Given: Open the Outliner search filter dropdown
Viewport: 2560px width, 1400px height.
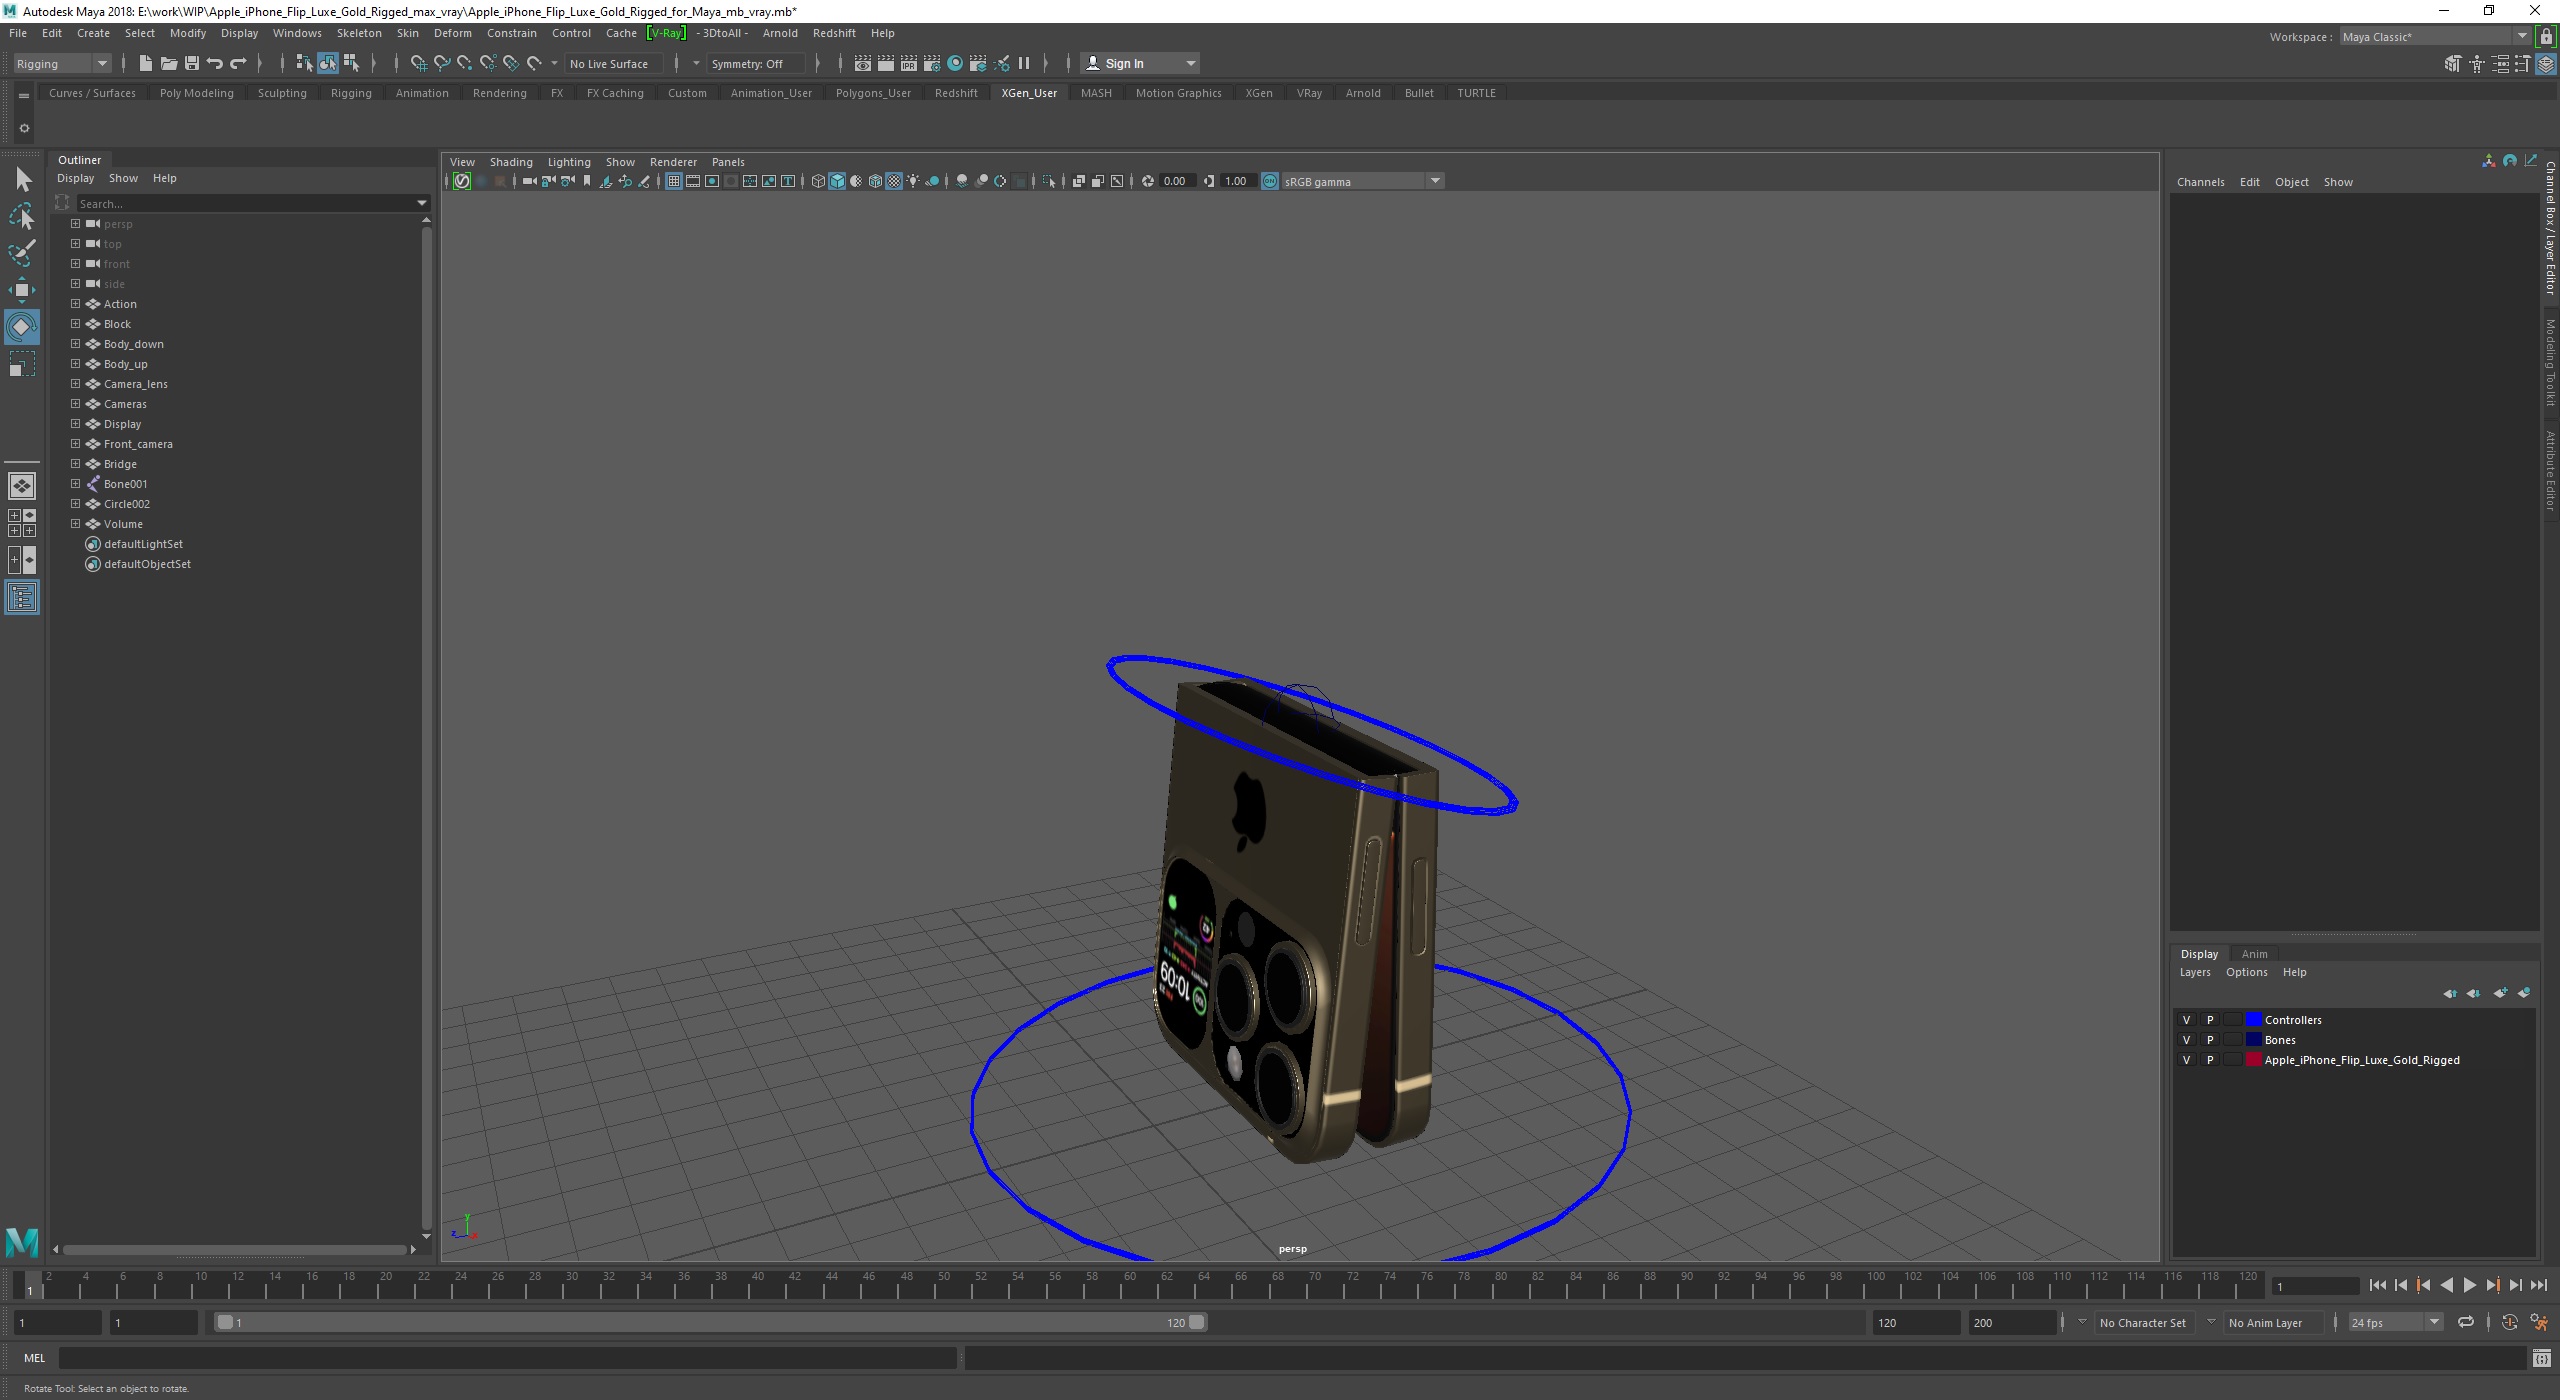Looking at the screenshot, I should pyautogui.click(x=422, y=203).
